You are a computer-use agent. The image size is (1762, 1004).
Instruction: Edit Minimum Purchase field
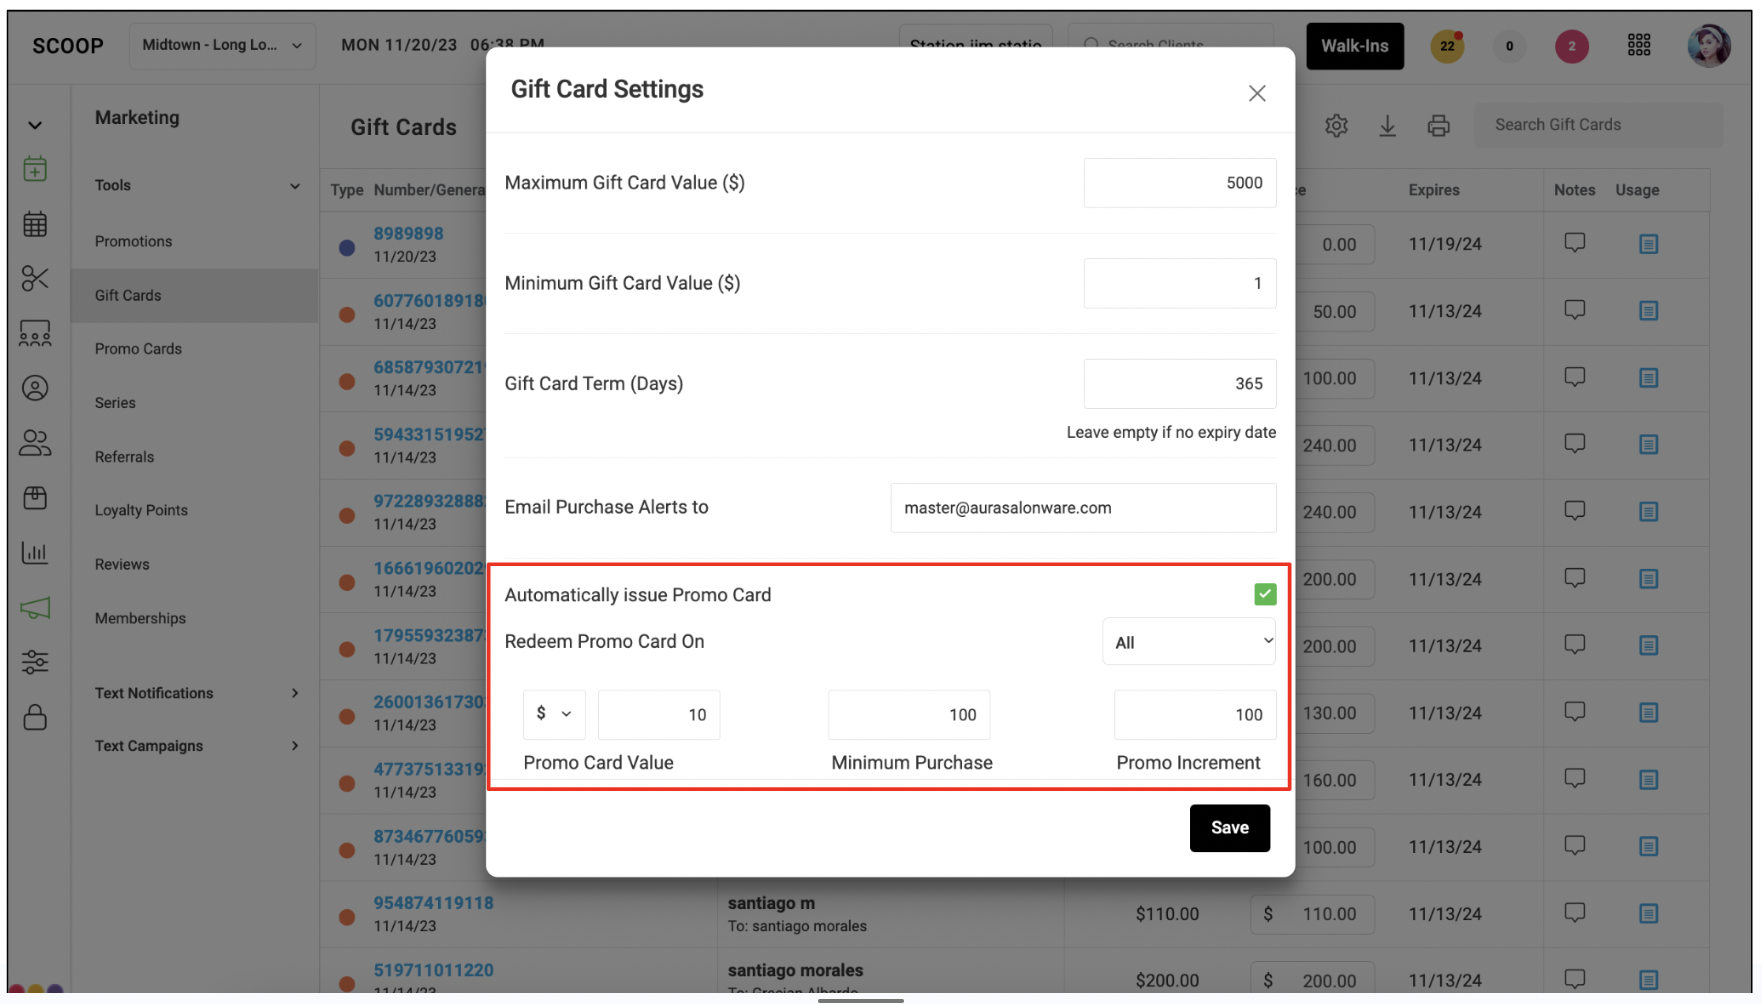(x=909, y=714)
